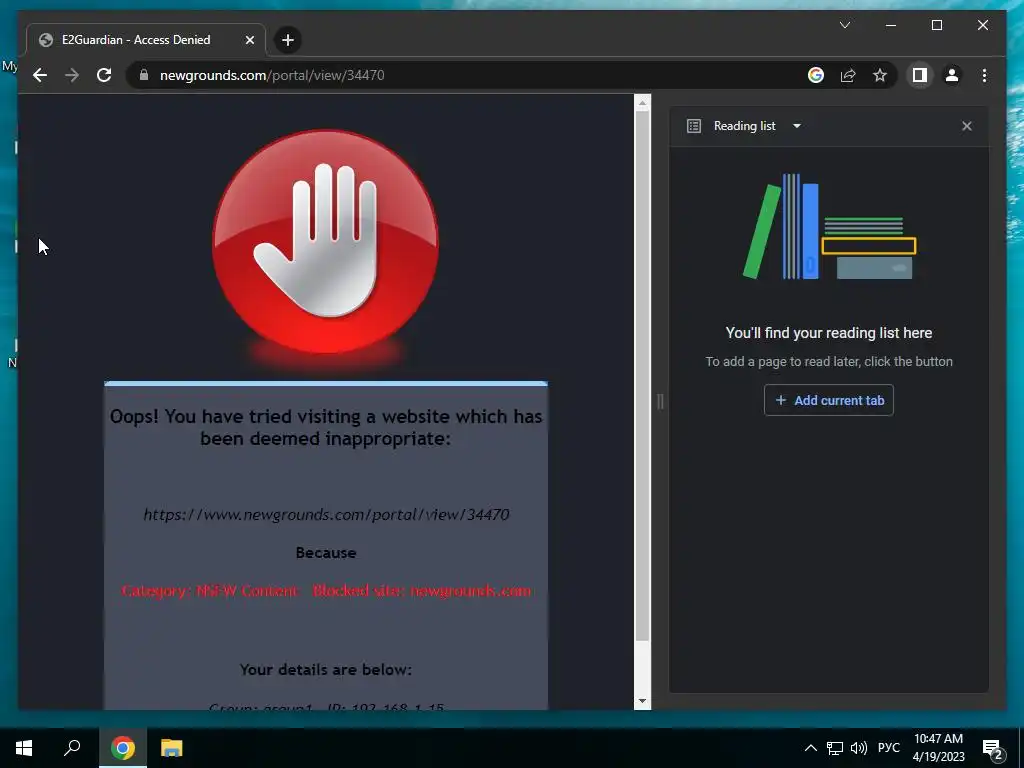Click 'You'll find your reading list here' heading
Screen dimensions: 1024x768
pos(829,333)
